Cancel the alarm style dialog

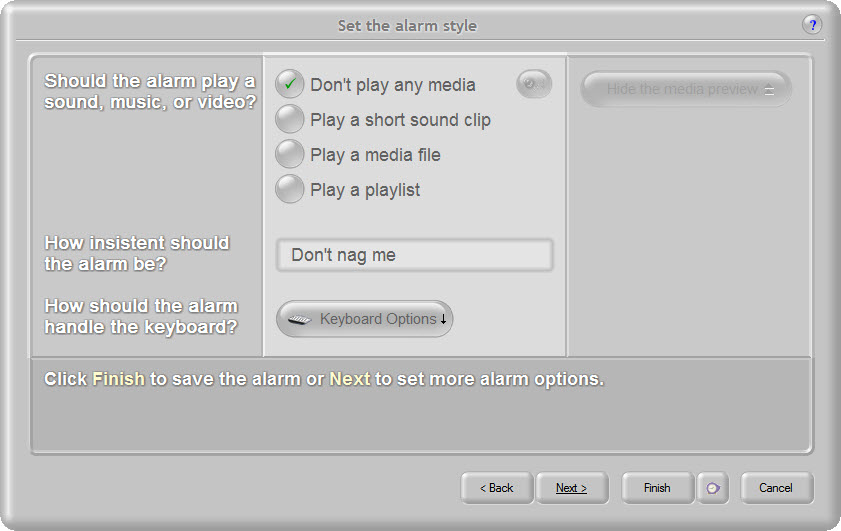click(776, 488)
